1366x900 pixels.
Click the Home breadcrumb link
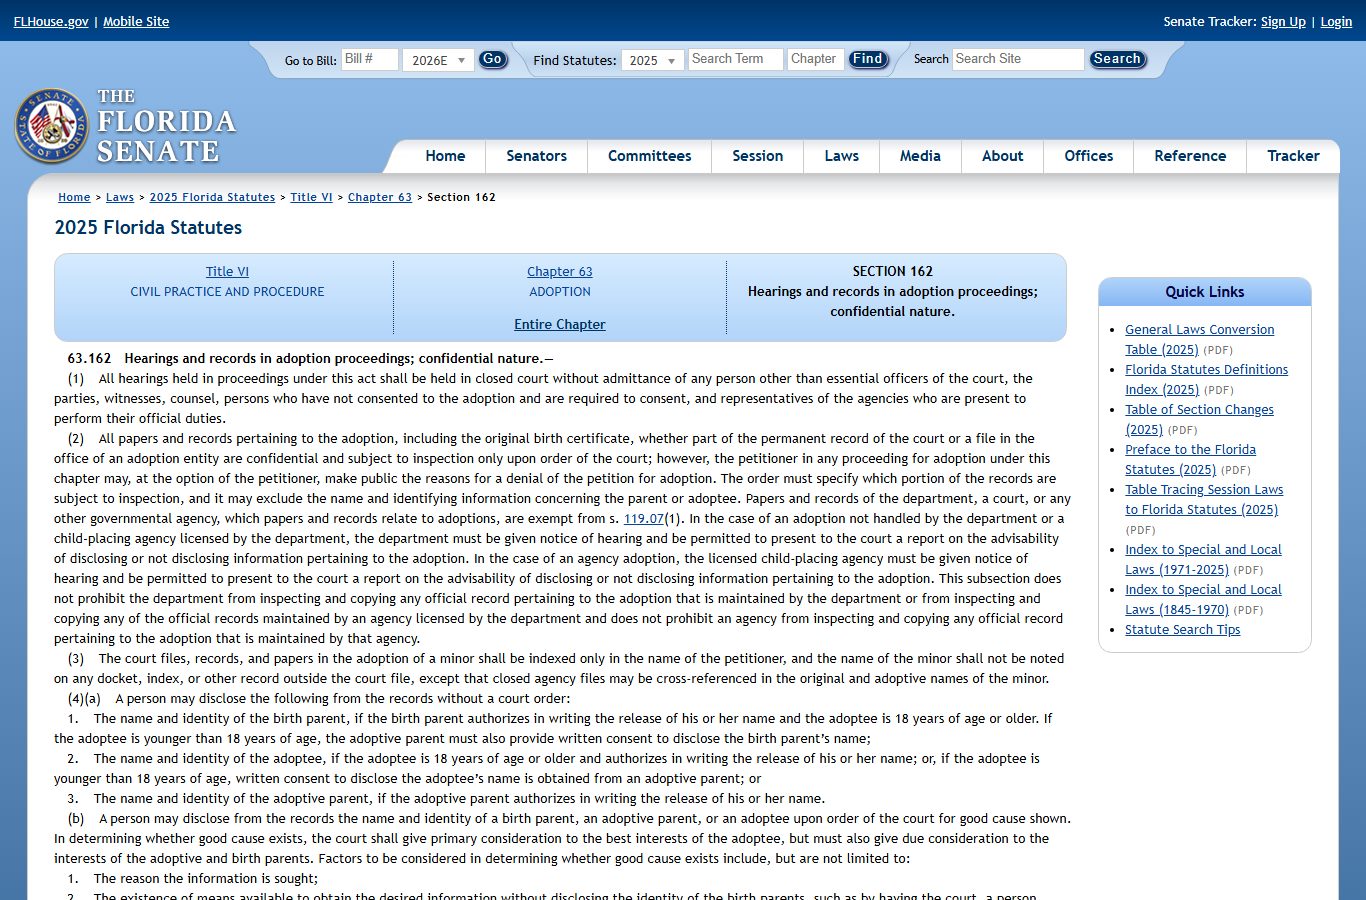[74, 197]
